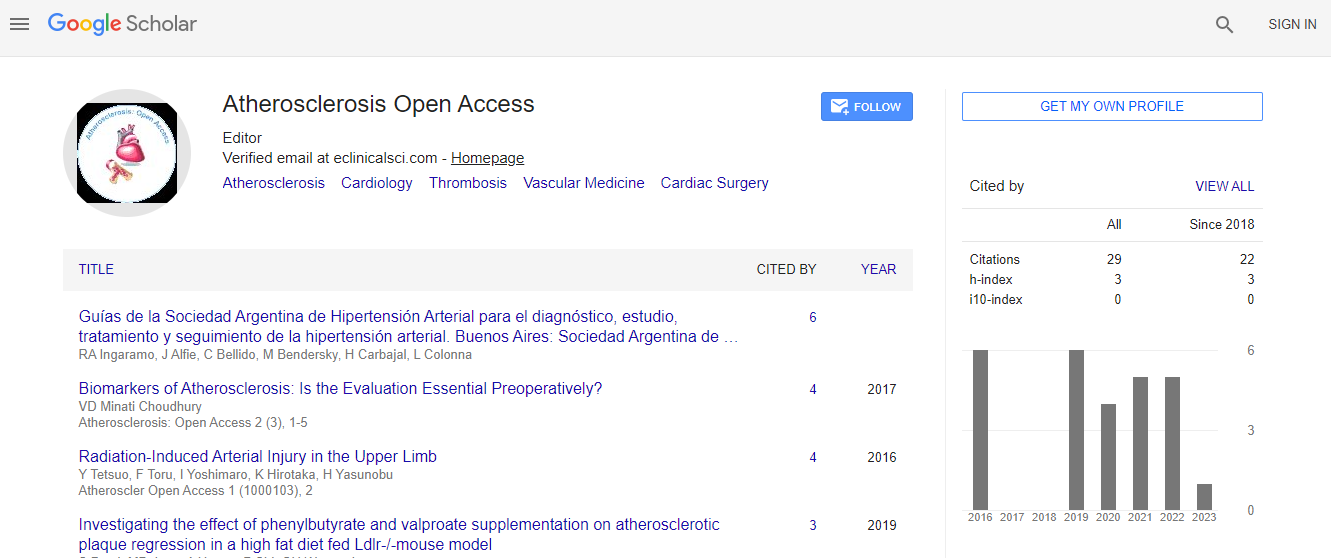Open the hamburger menu icon
Screen dimensions: 1331x558
tap(19, 24)
